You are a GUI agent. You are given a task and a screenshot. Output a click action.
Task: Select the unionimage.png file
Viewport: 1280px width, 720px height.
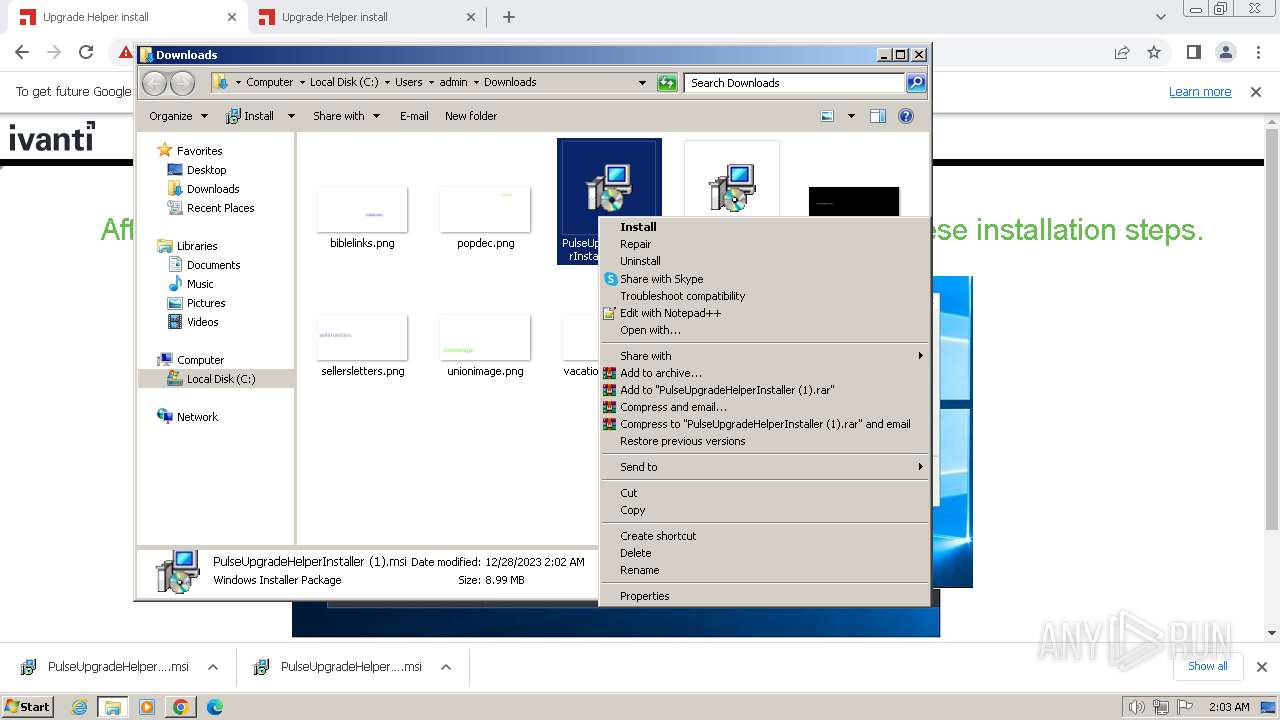coord(485,337)
